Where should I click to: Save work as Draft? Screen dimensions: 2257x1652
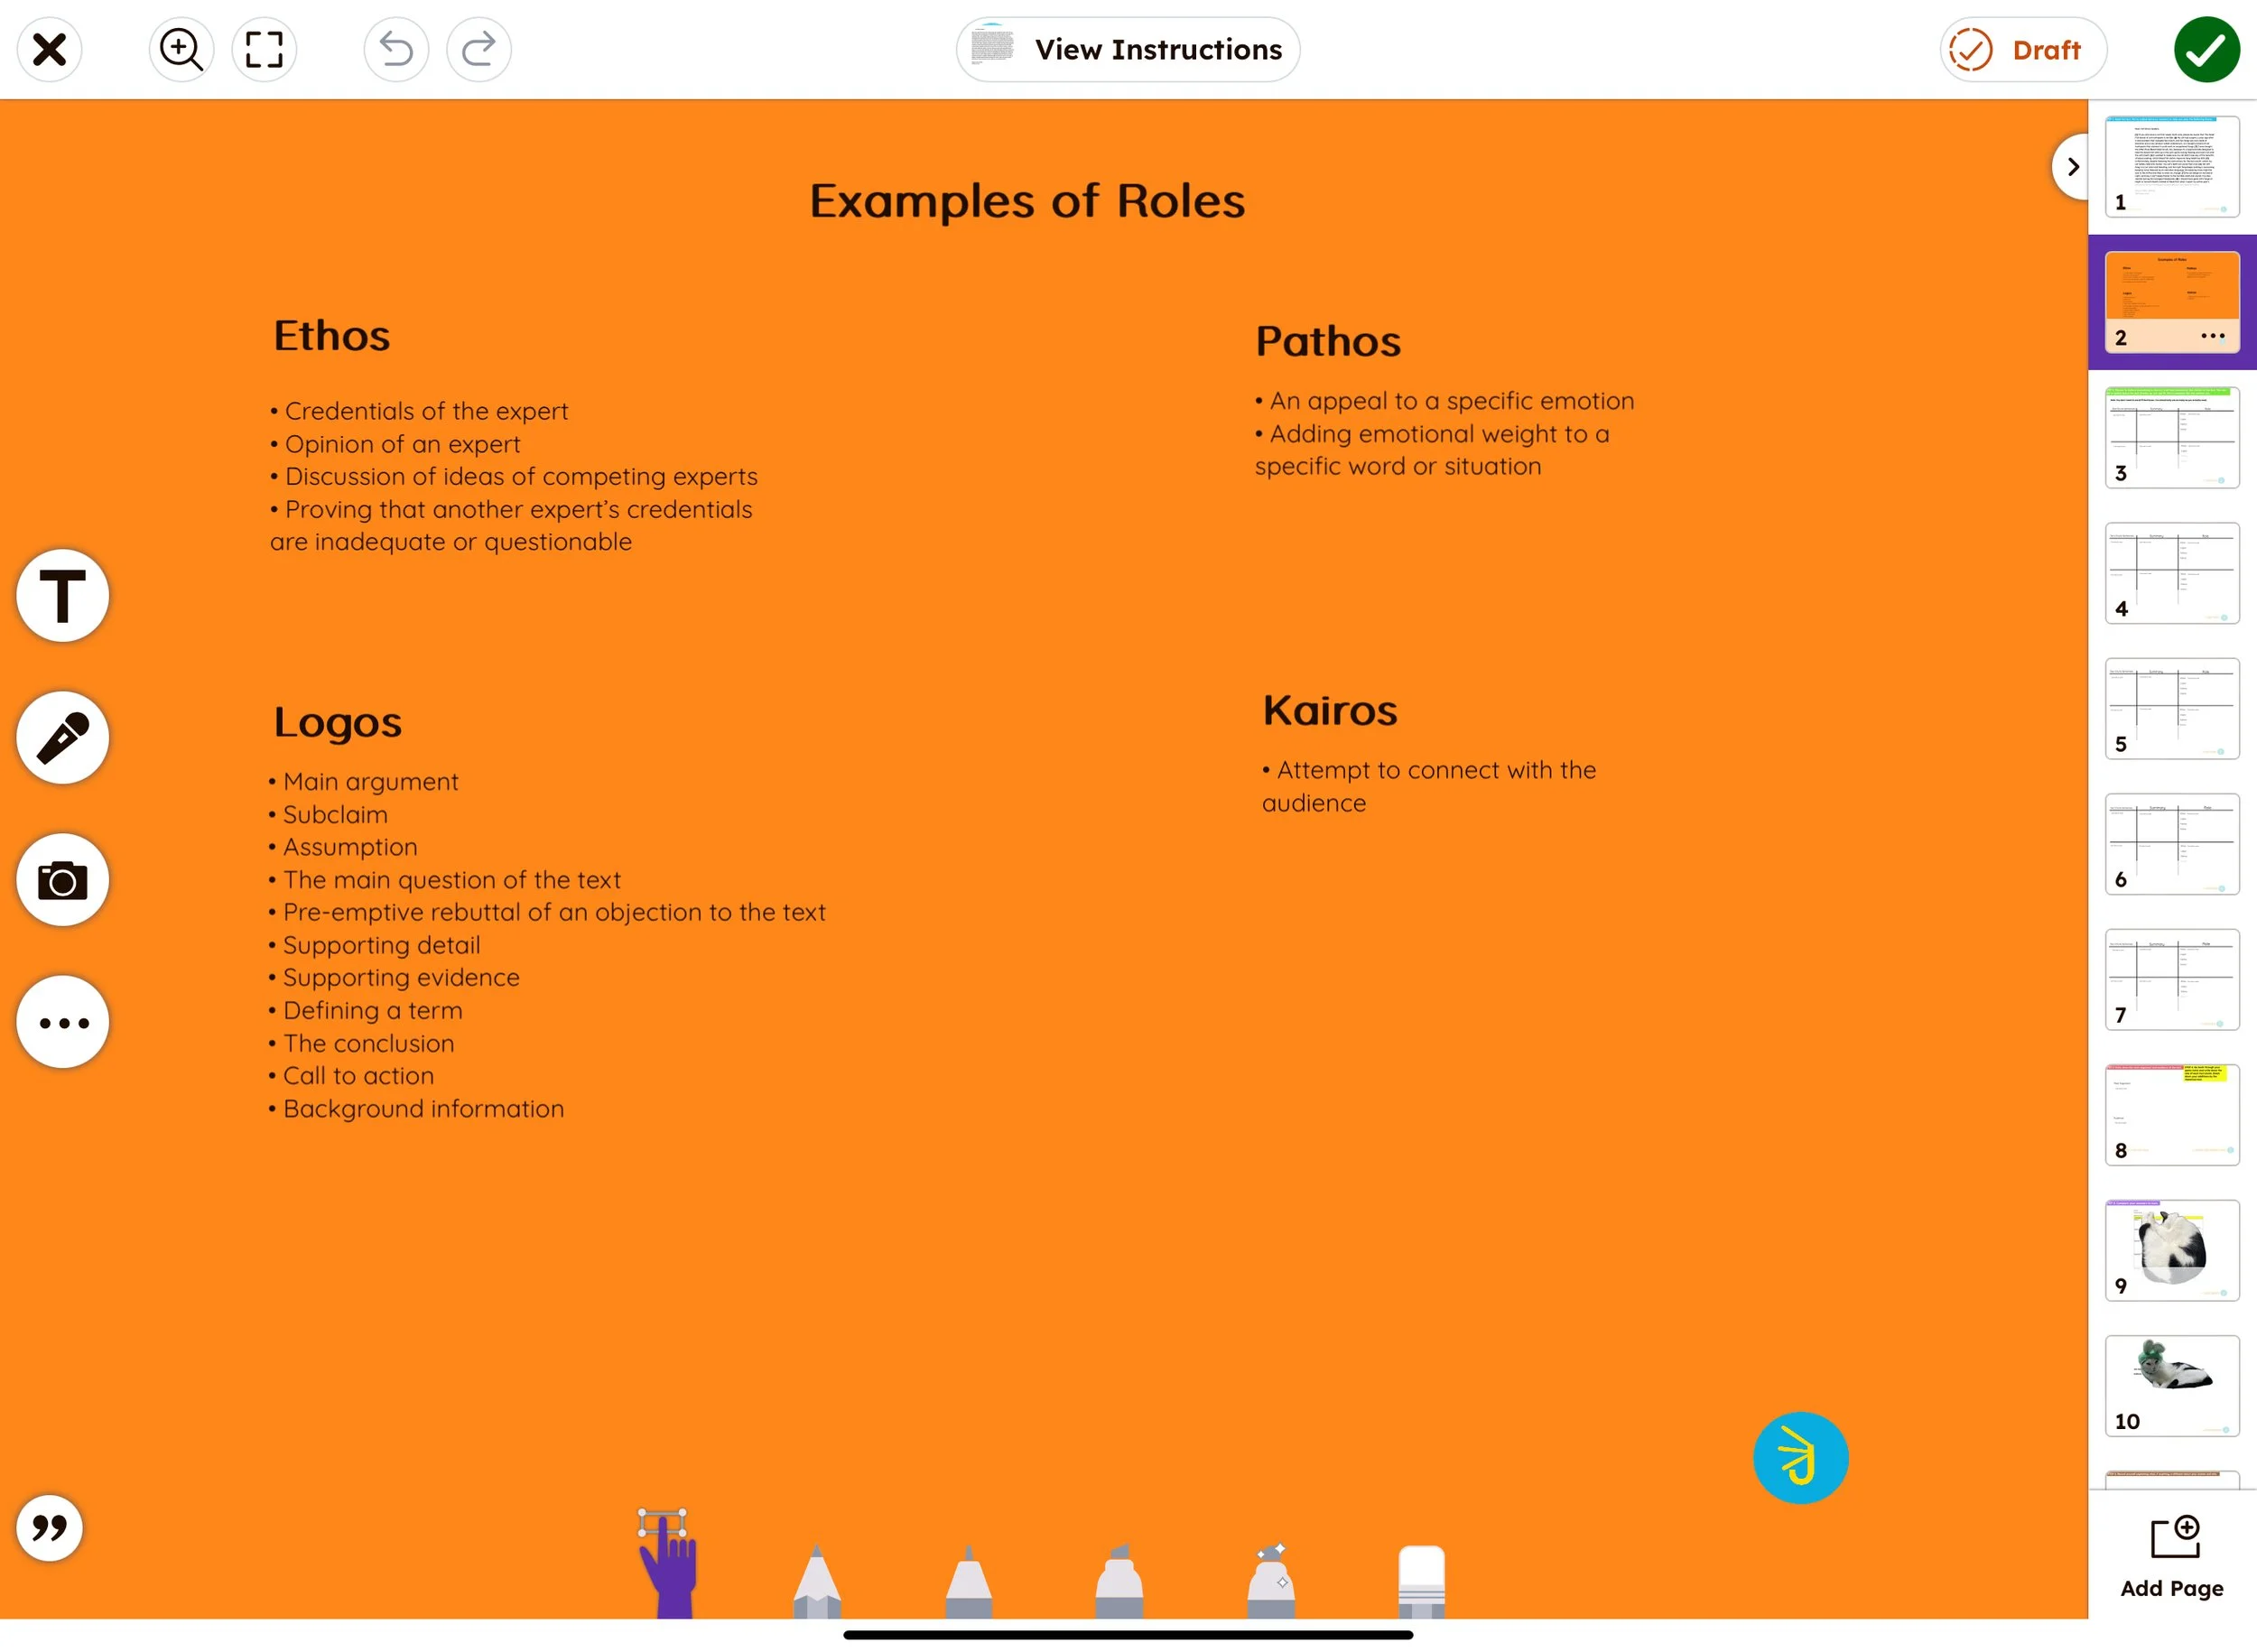[2022, 49]
